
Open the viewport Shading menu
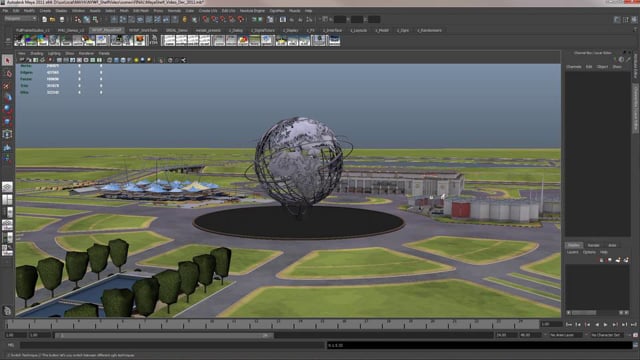point(36,53)
